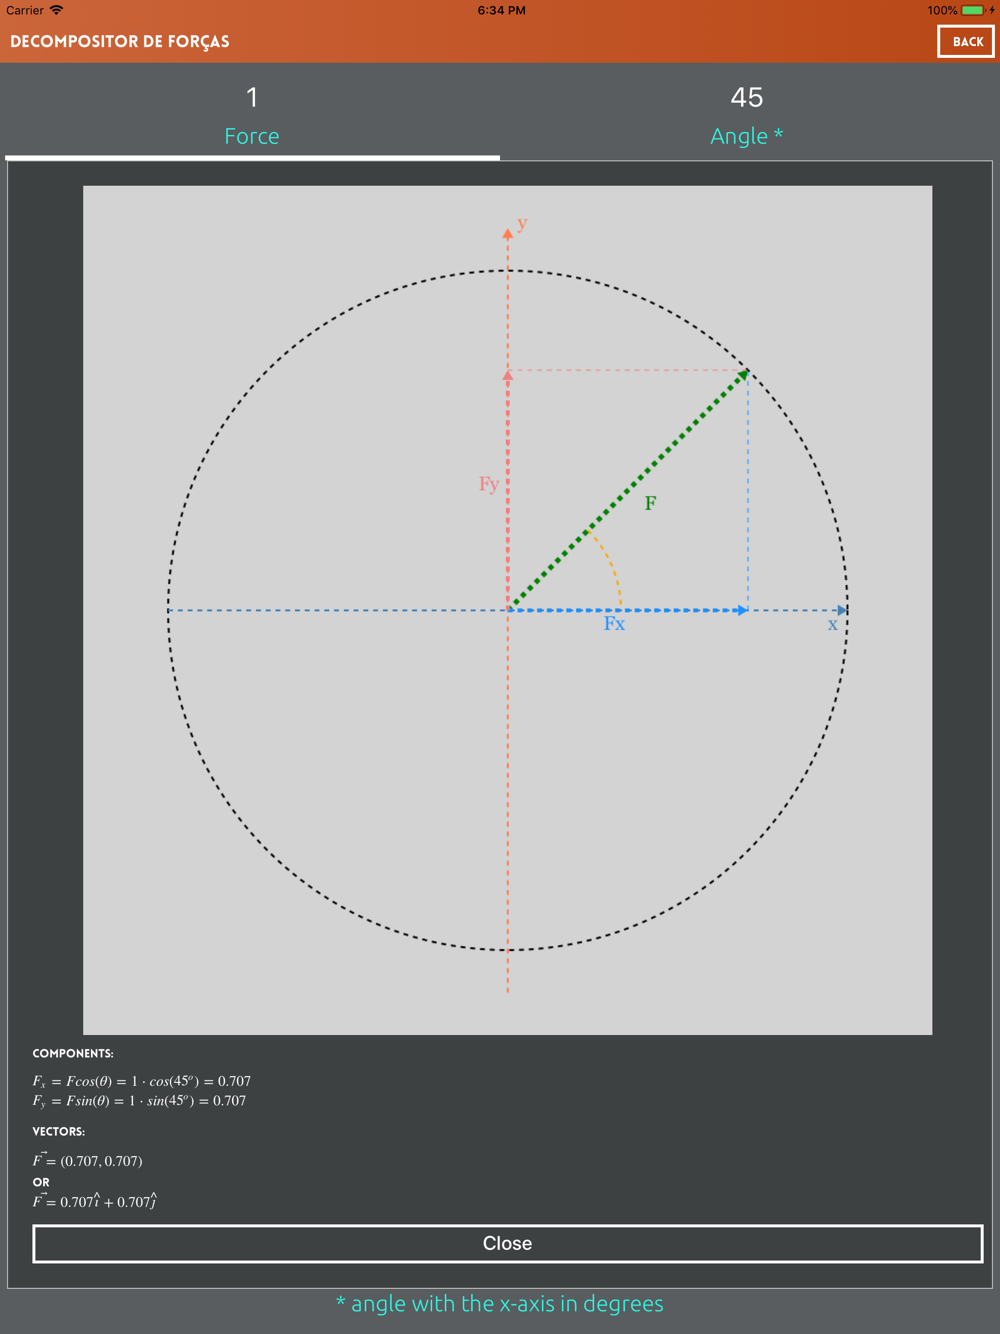Click the DECOMPOSITOR DE FORÇAS title
This screenshot has width=1000, height=1334.
pos(120,41)
